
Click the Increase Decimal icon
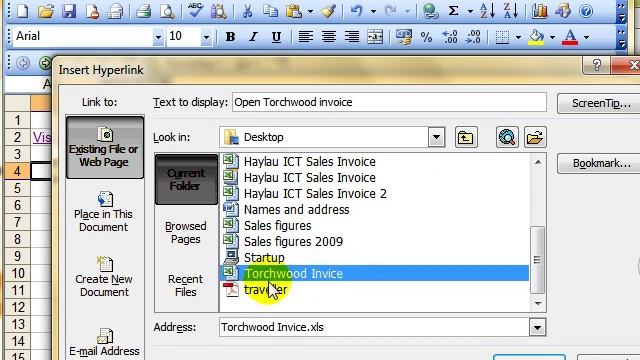450,37
